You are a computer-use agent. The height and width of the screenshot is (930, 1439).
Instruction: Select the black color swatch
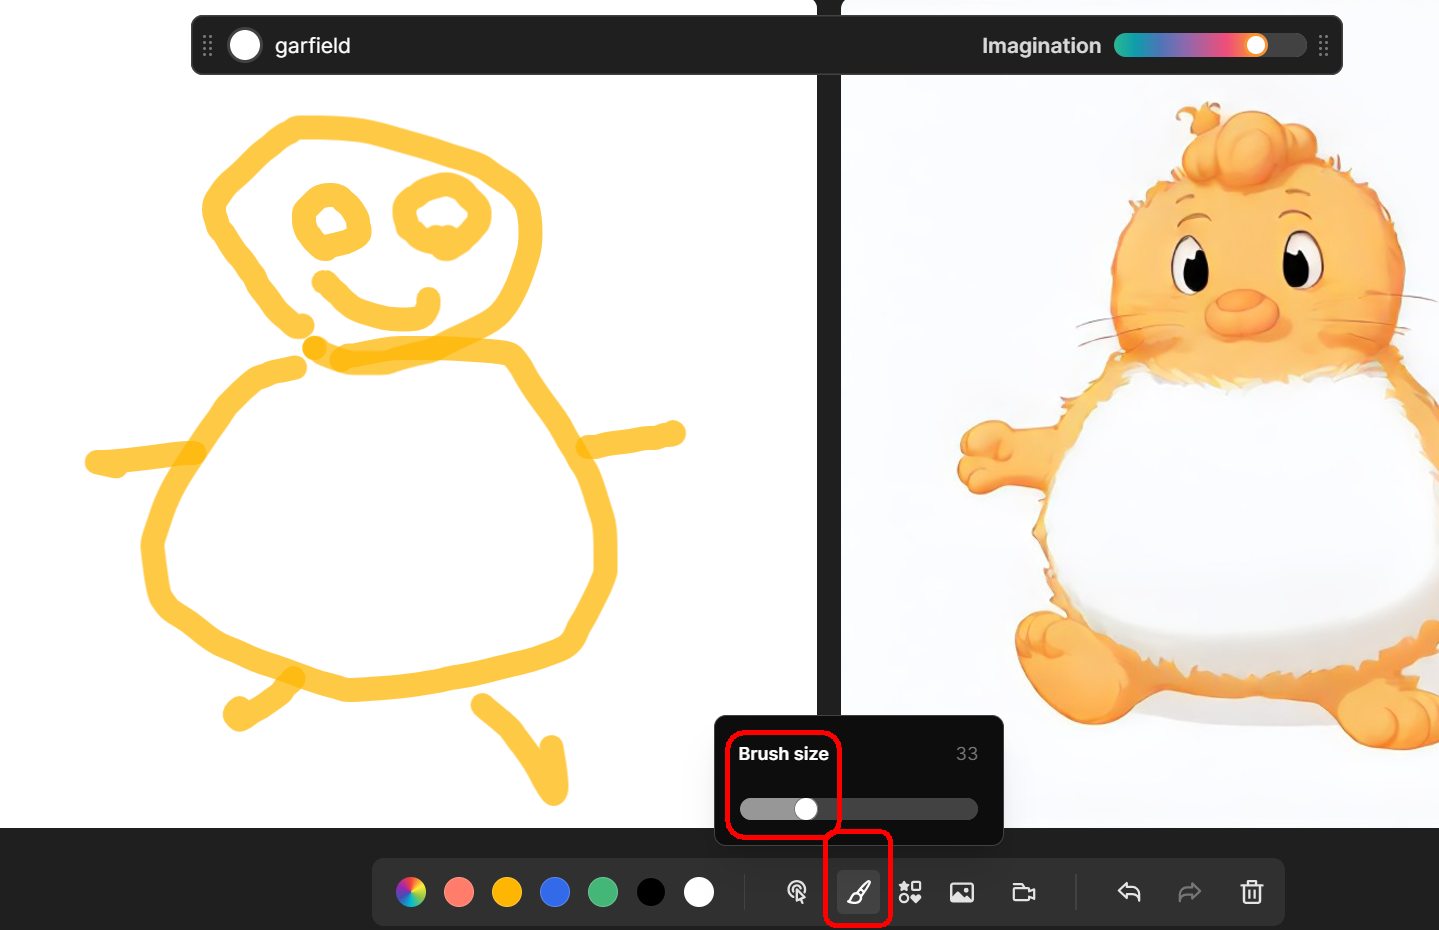coord(651,892)
